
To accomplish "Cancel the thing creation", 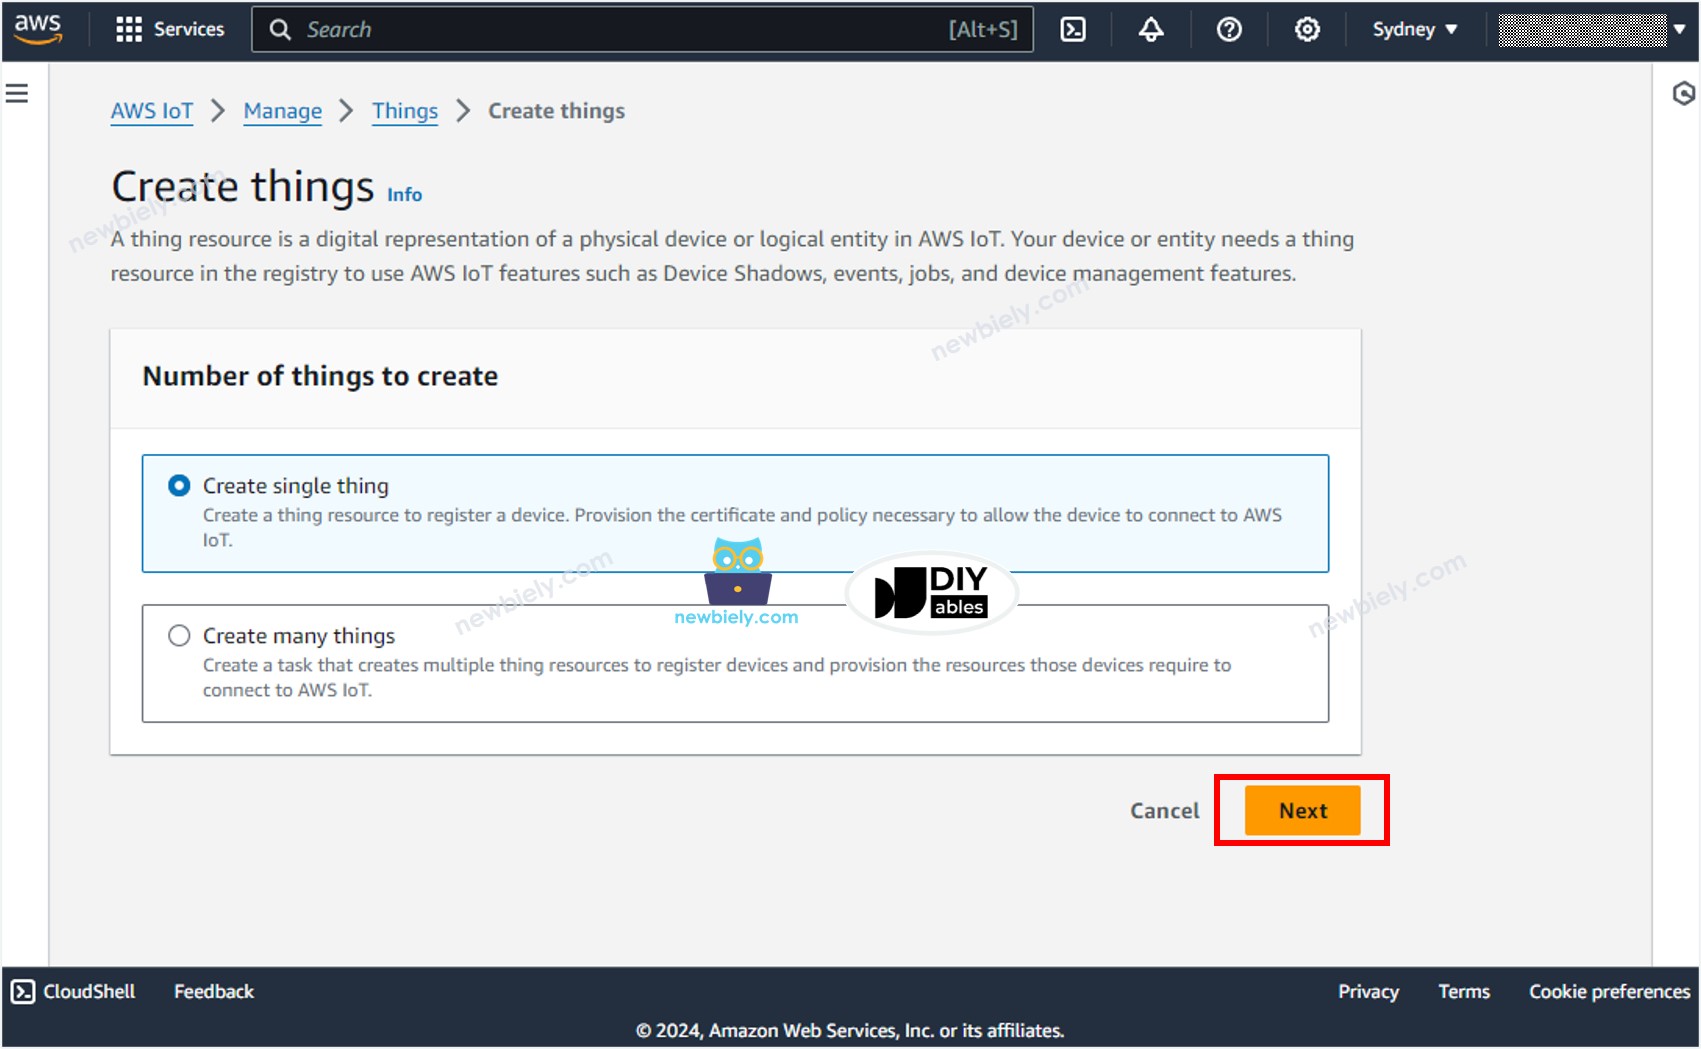I will 1163,810.
